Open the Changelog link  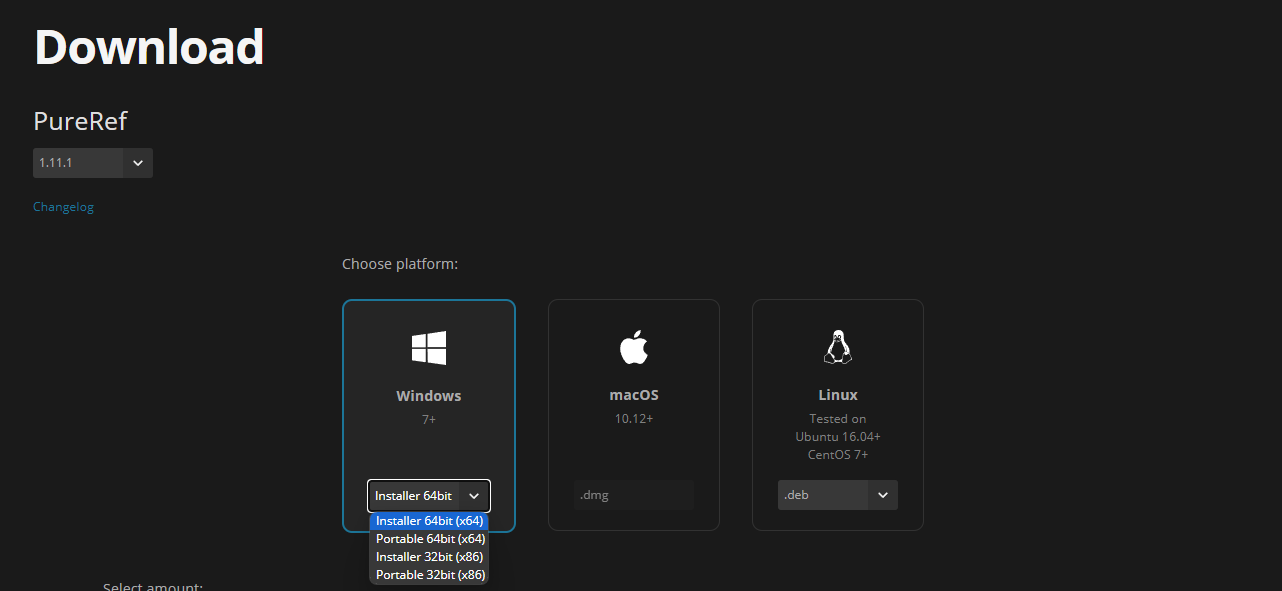pyautogui.click(x=63, y=207)
